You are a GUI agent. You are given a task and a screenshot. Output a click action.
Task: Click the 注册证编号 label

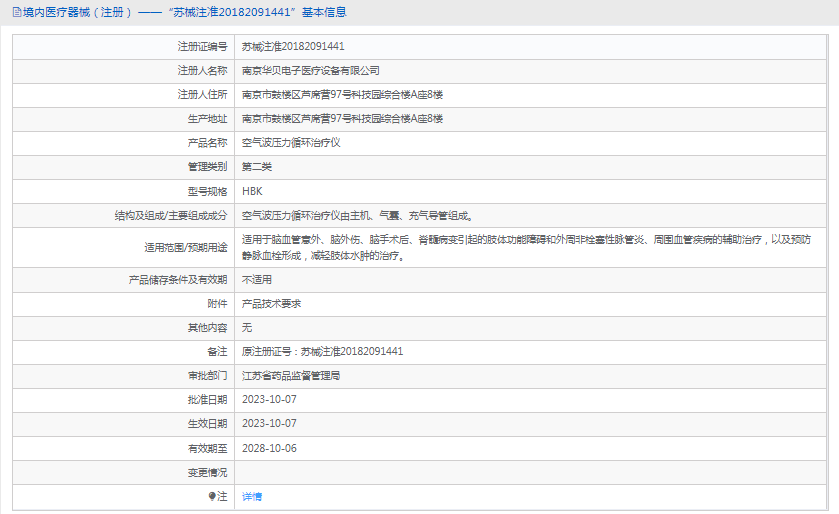tap(202, 47)
